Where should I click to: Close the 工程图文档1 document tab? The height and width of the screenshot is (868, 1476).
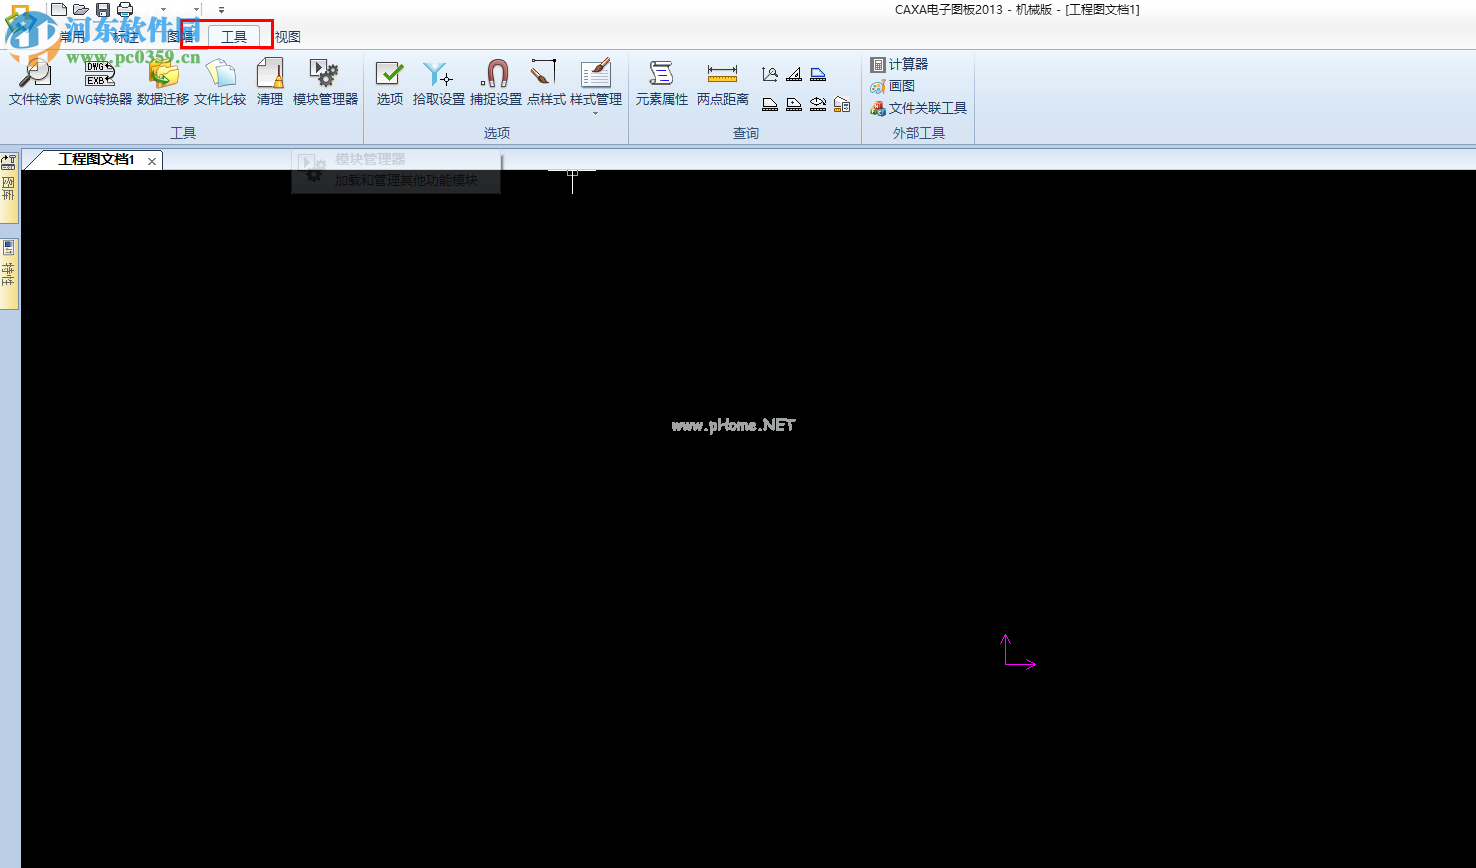pyautogui.click(x=151, y=161)
